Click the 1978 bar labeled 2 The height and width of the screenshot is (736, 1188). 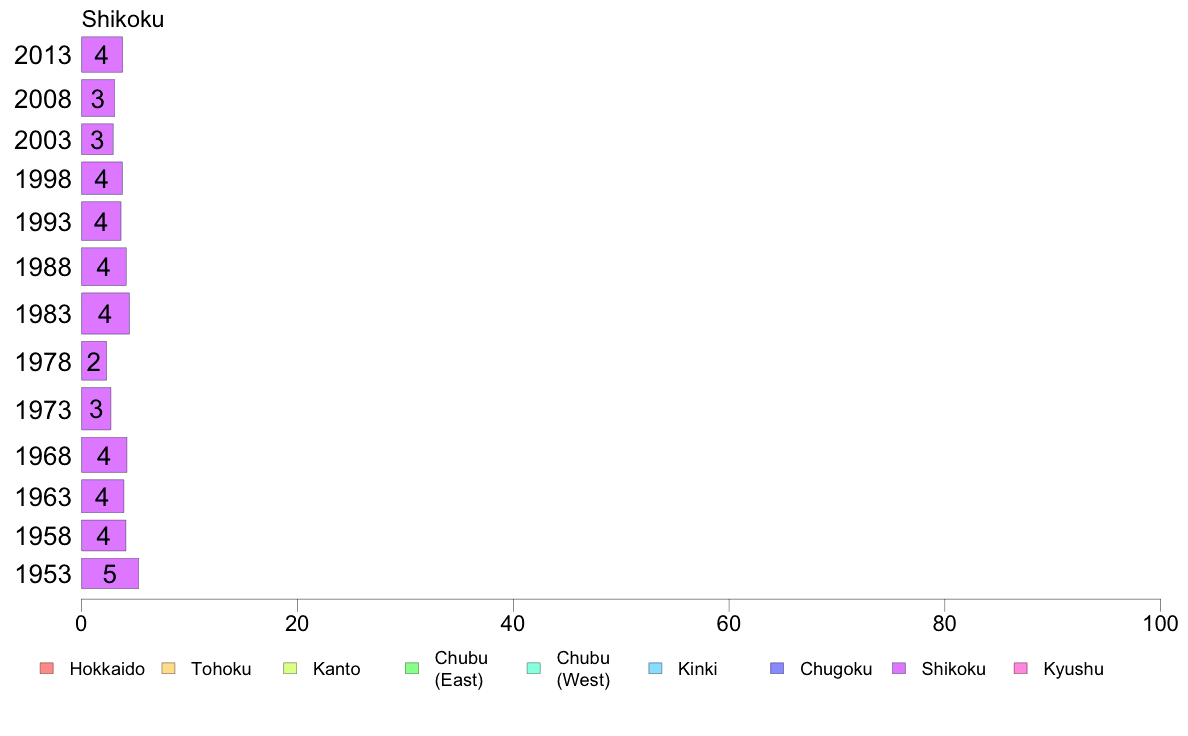94,361
